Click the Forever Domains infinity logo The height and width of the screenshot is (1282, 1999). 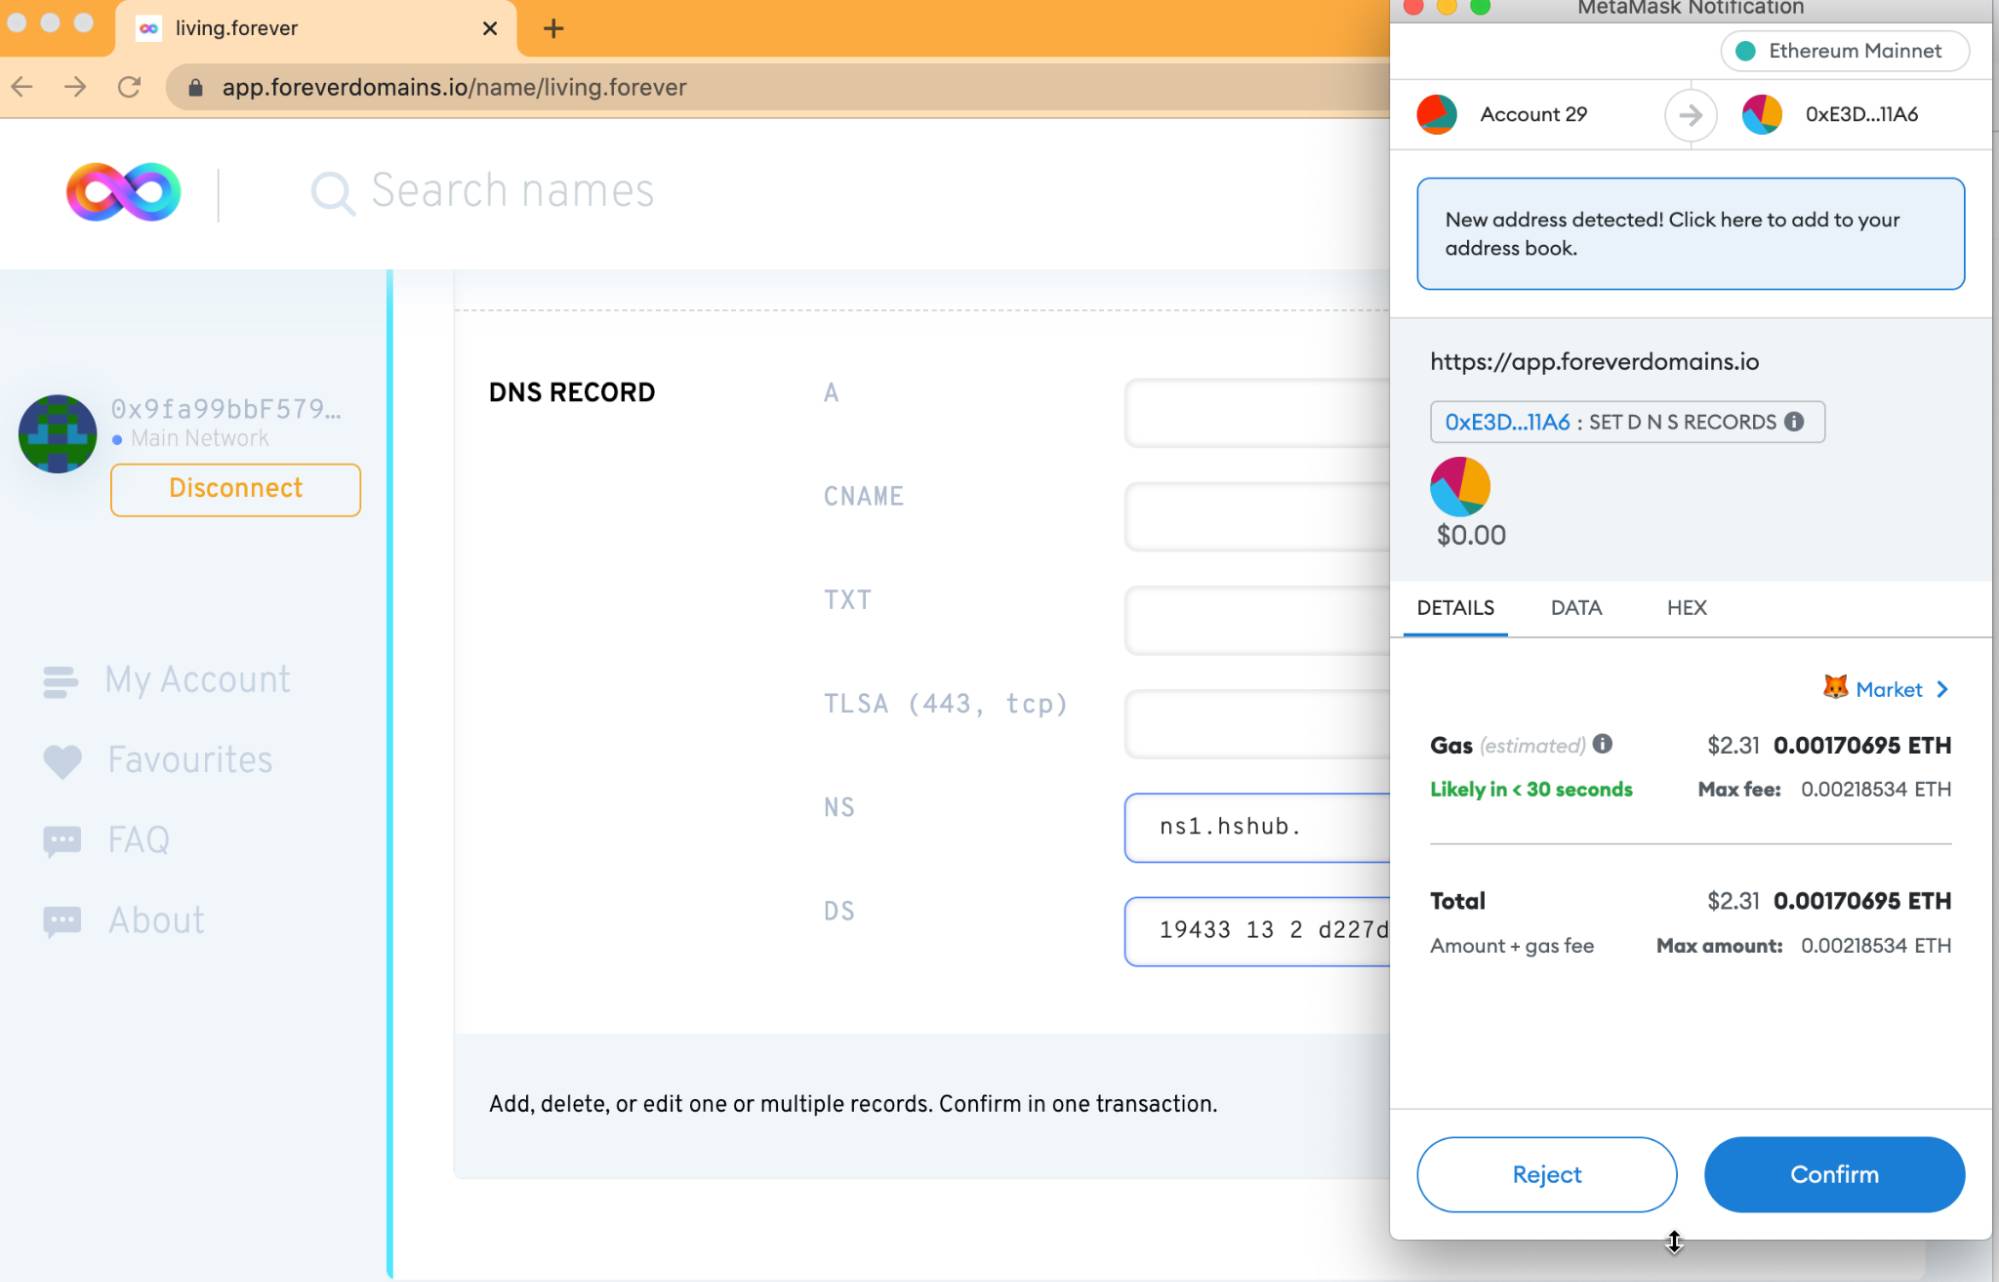(x=123, y=191)
